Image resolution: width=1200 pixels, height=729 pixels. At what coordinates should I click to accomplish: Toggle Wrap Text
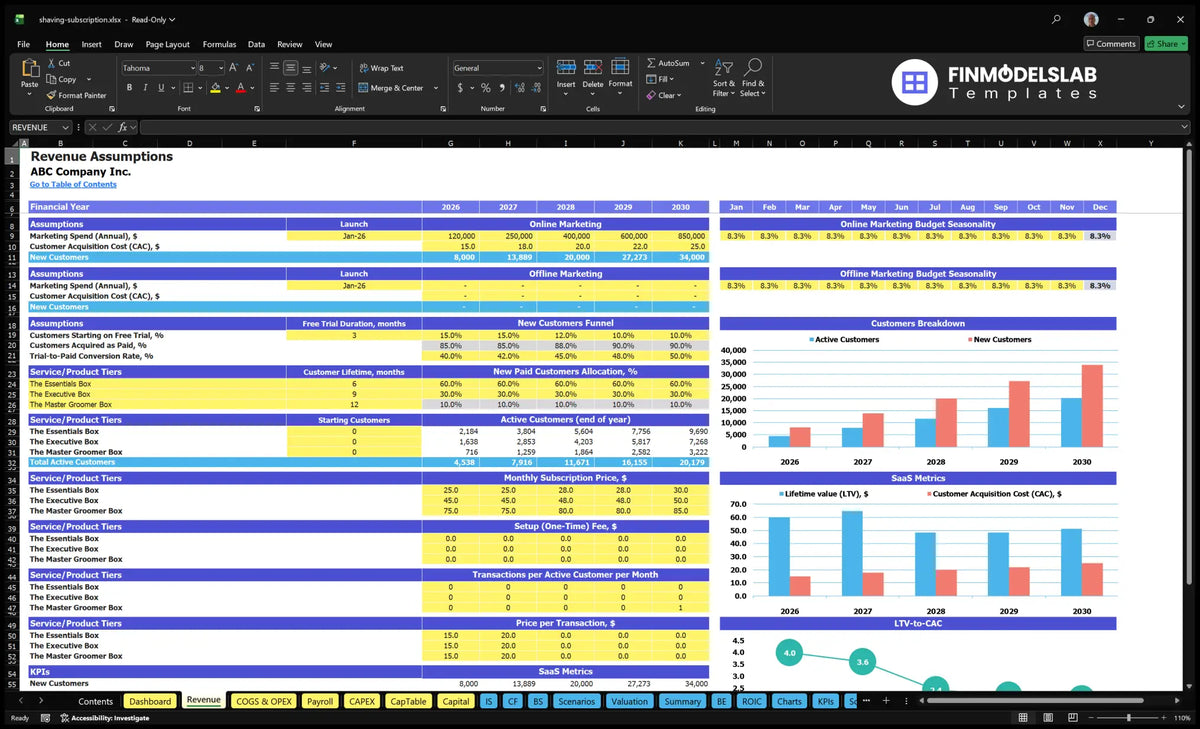pyautogui.click(x=381, y=68)
